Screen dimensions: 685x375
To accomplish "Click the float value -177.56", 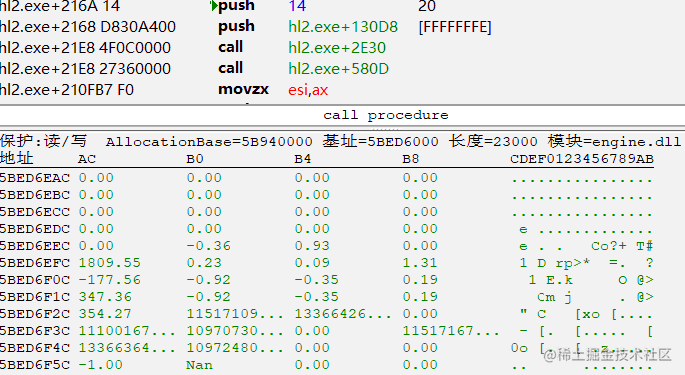I will click(x=110, y=280).
